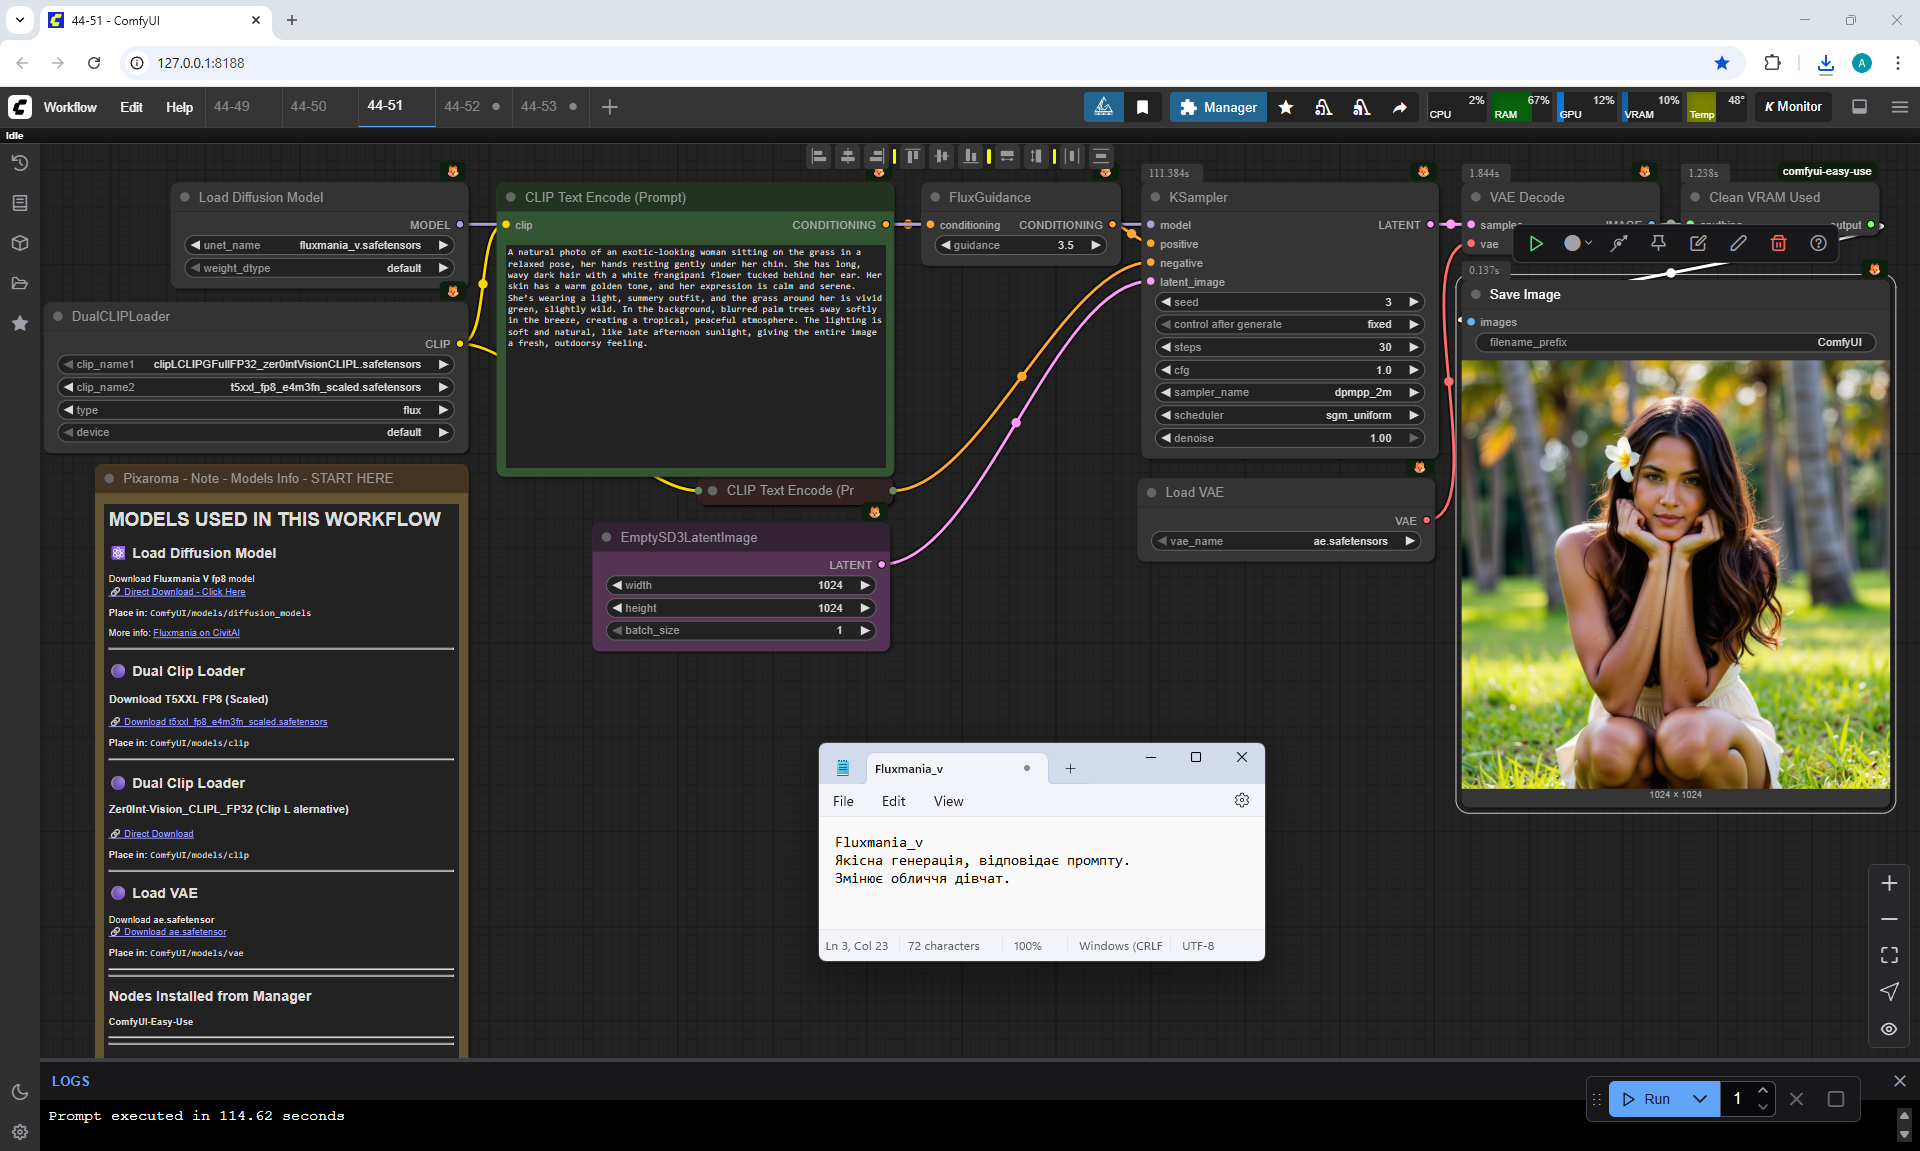Open the node color picker dropdown
Image resolution: width=1920 pixels, height=1151 pixels.
[x=1577, y=243]
